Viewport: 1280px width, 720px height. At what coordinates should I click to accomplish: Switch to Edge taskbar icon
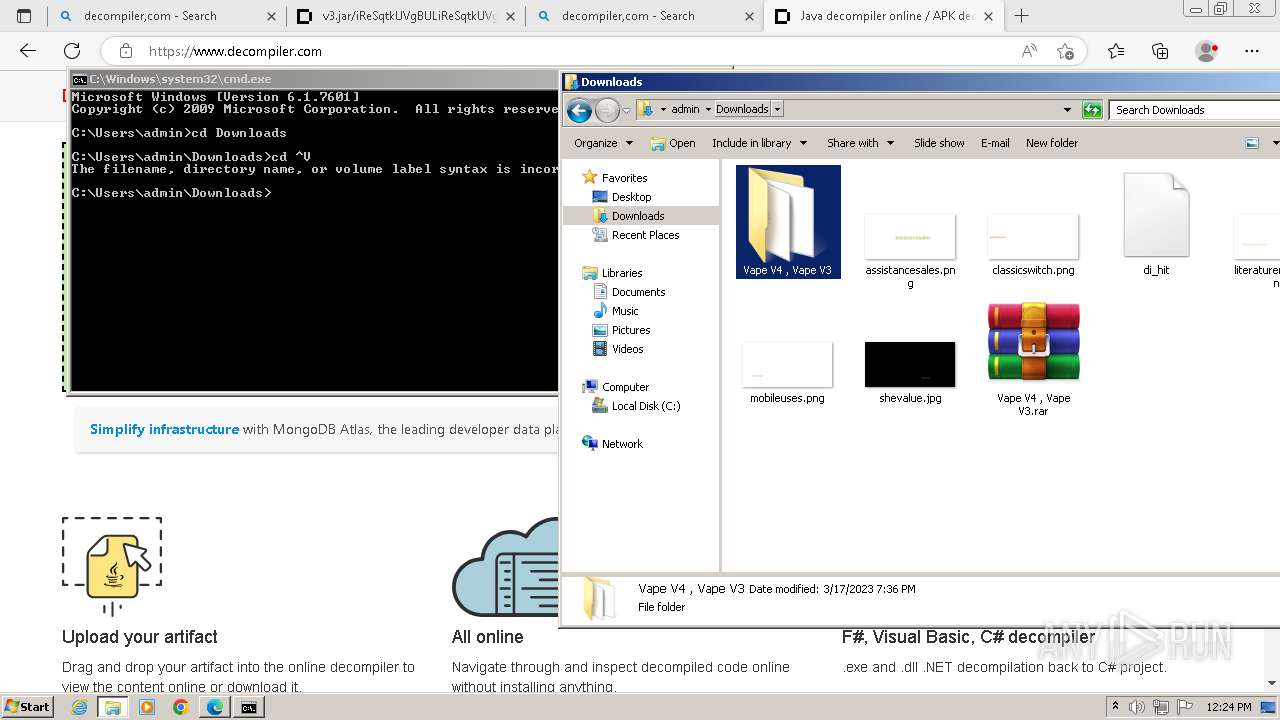(214, 707)
